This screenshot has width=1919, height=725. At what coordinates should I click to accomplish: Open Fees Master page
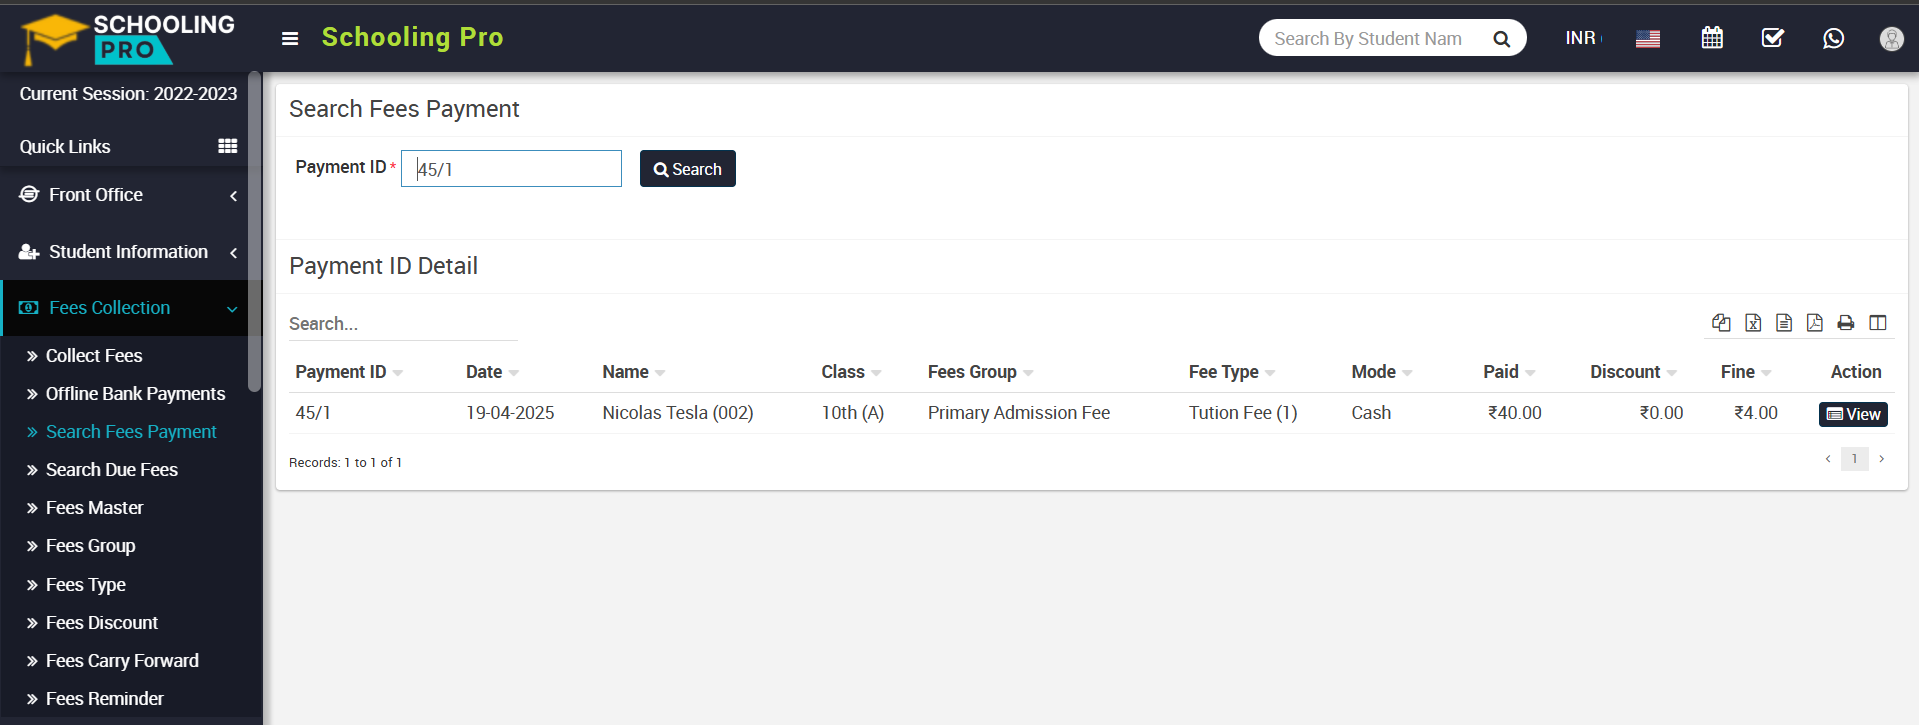[94, 508]
